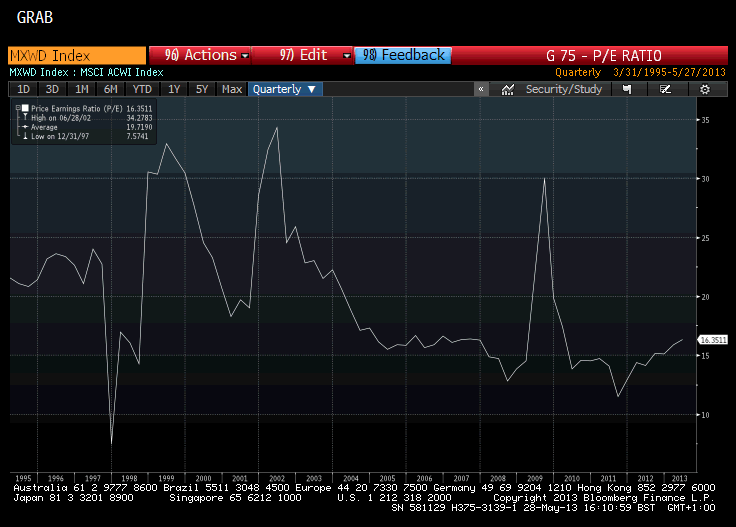Select the 5Y time range

tap(202, 89)
